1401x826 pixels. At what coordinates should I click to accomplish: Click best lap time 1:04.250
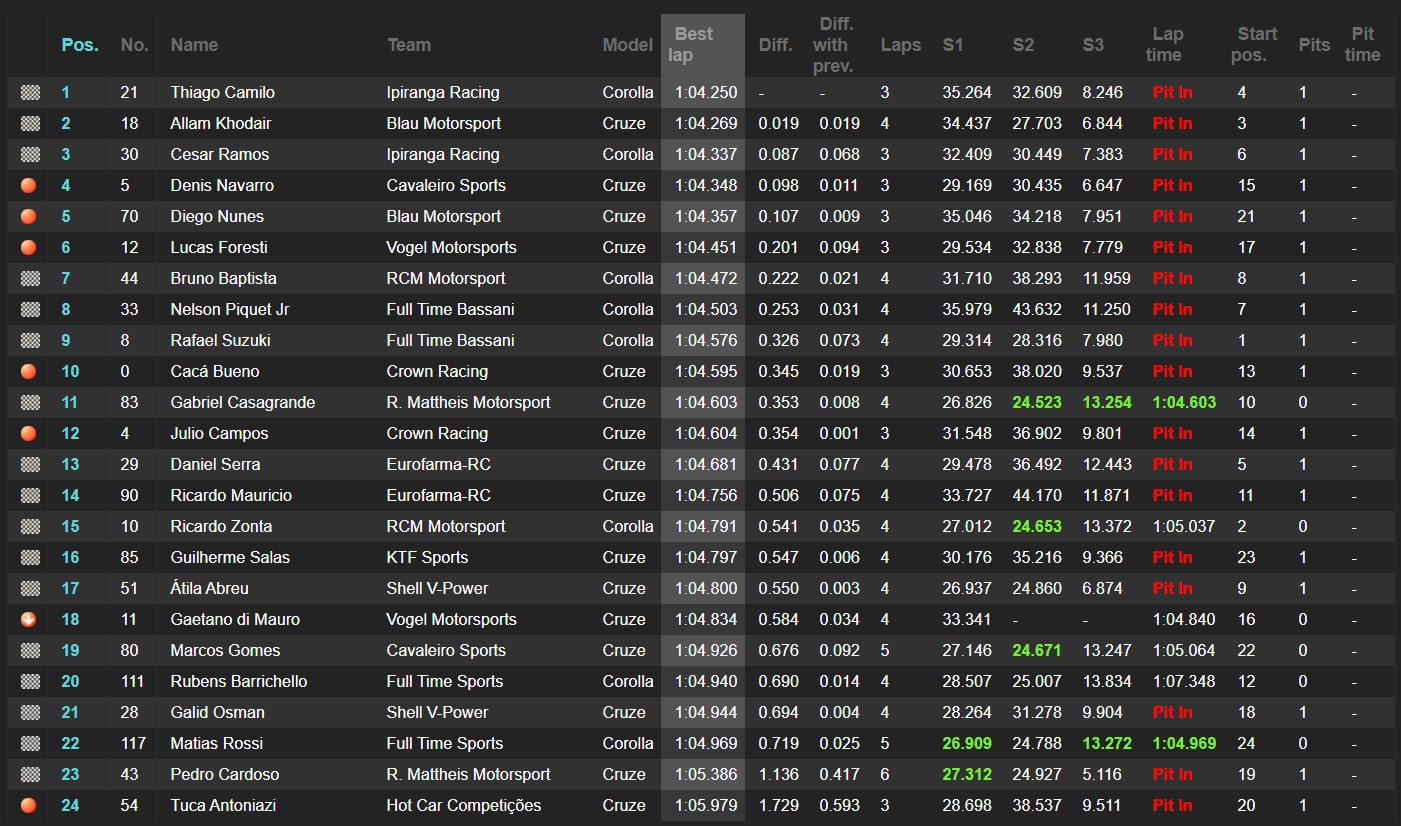(706, 92)
